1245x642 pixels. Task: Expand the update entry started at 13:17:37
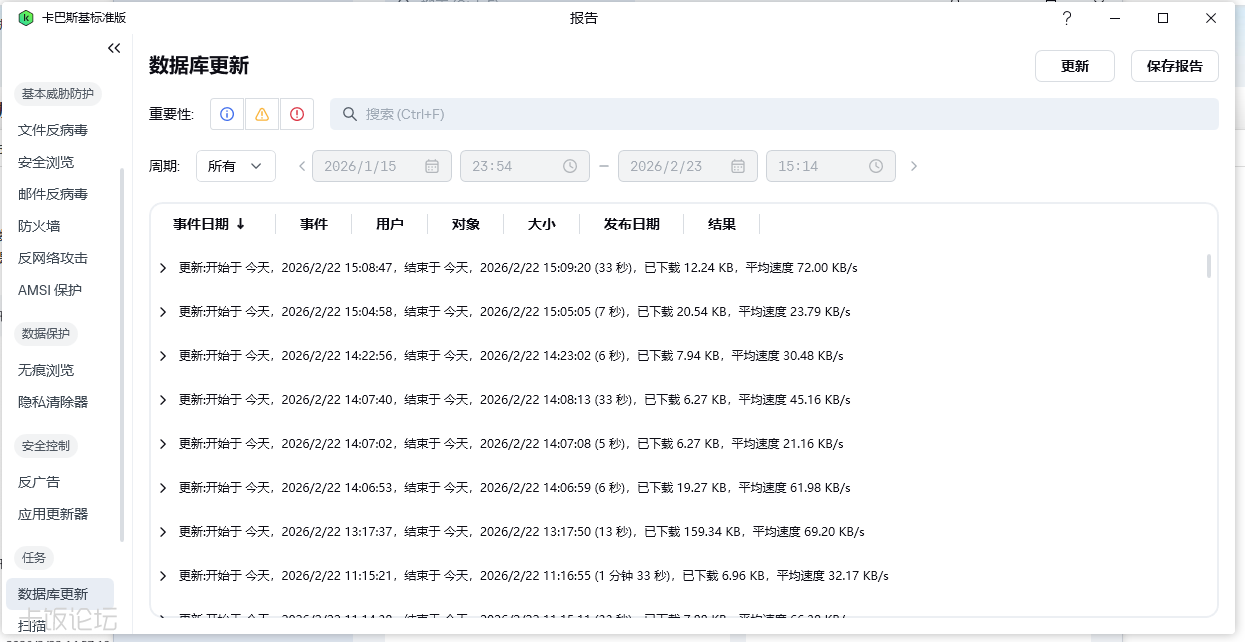[x=164, y=532]
